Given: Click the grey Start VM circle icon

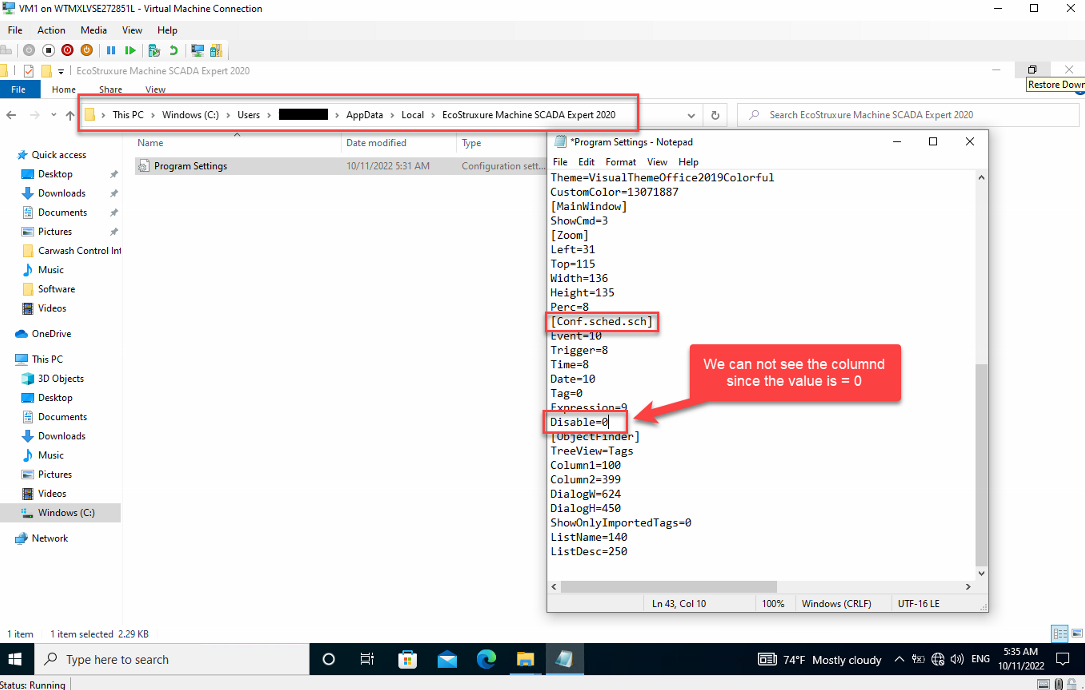Looking at the screenshot, I should pyautogui.click(x=28, y=50).
